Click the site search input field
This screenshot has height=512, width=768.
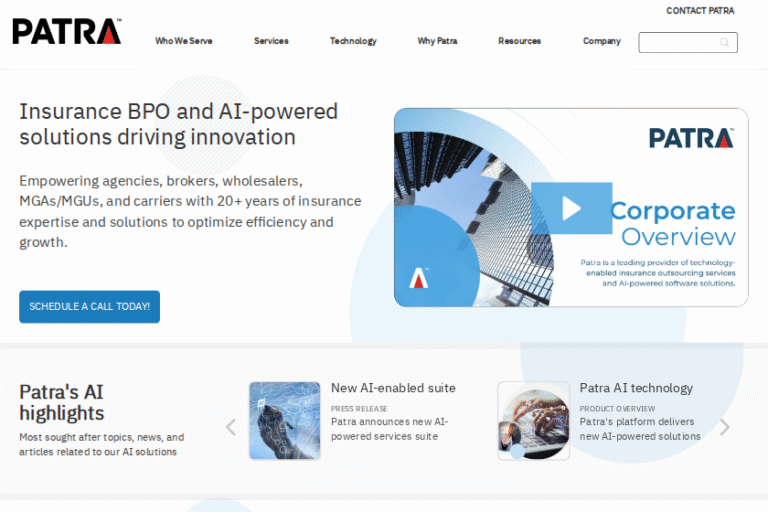[x=688, y=43]
